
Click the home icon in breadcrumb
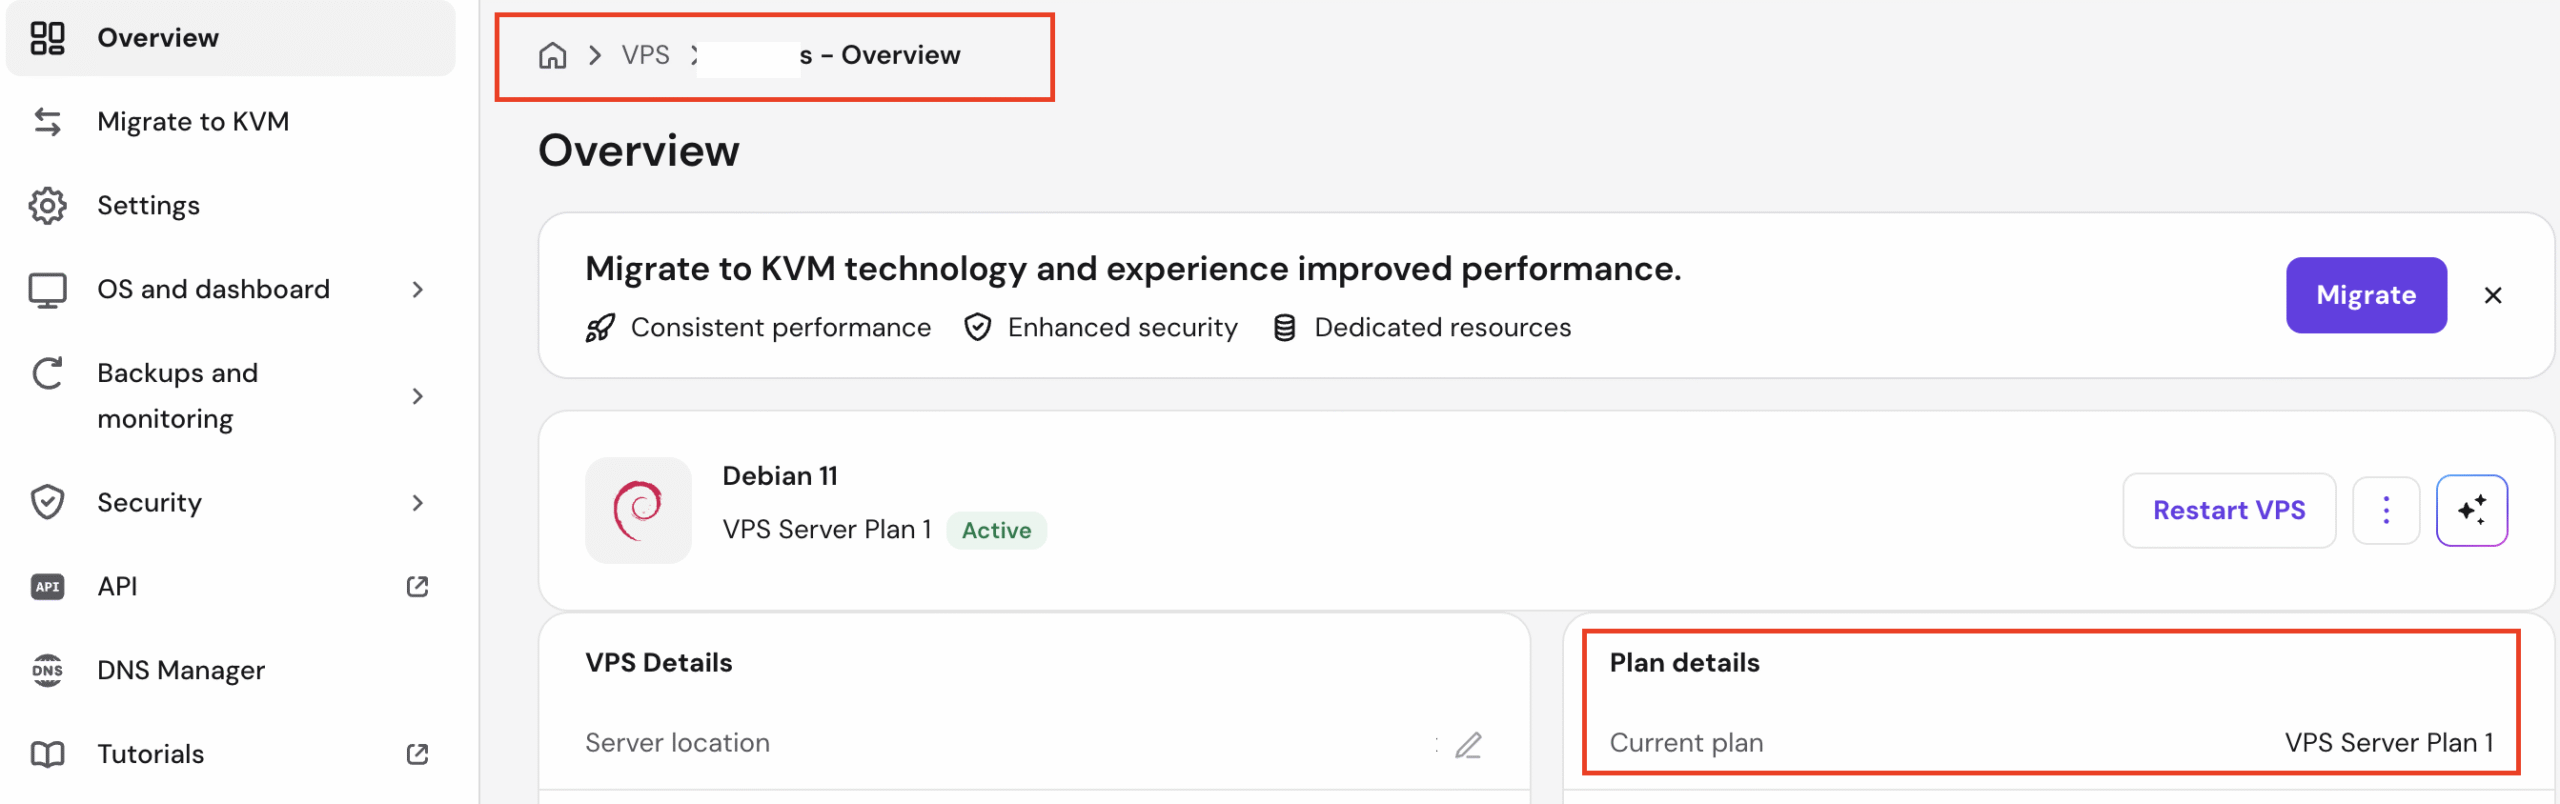tap(552, 55)
